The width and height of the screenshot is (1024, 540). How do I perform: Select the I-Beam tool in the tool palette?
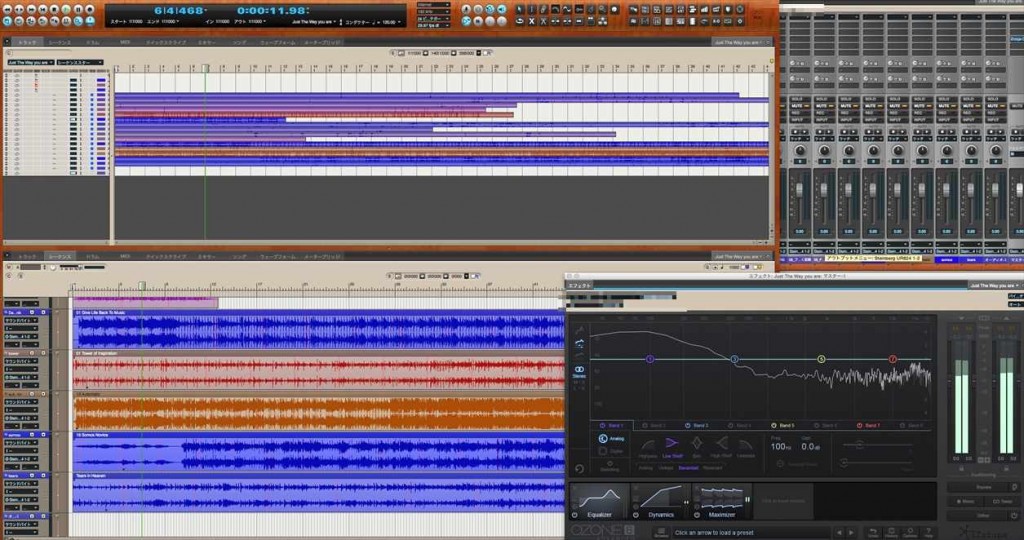[x=532, y=10]
